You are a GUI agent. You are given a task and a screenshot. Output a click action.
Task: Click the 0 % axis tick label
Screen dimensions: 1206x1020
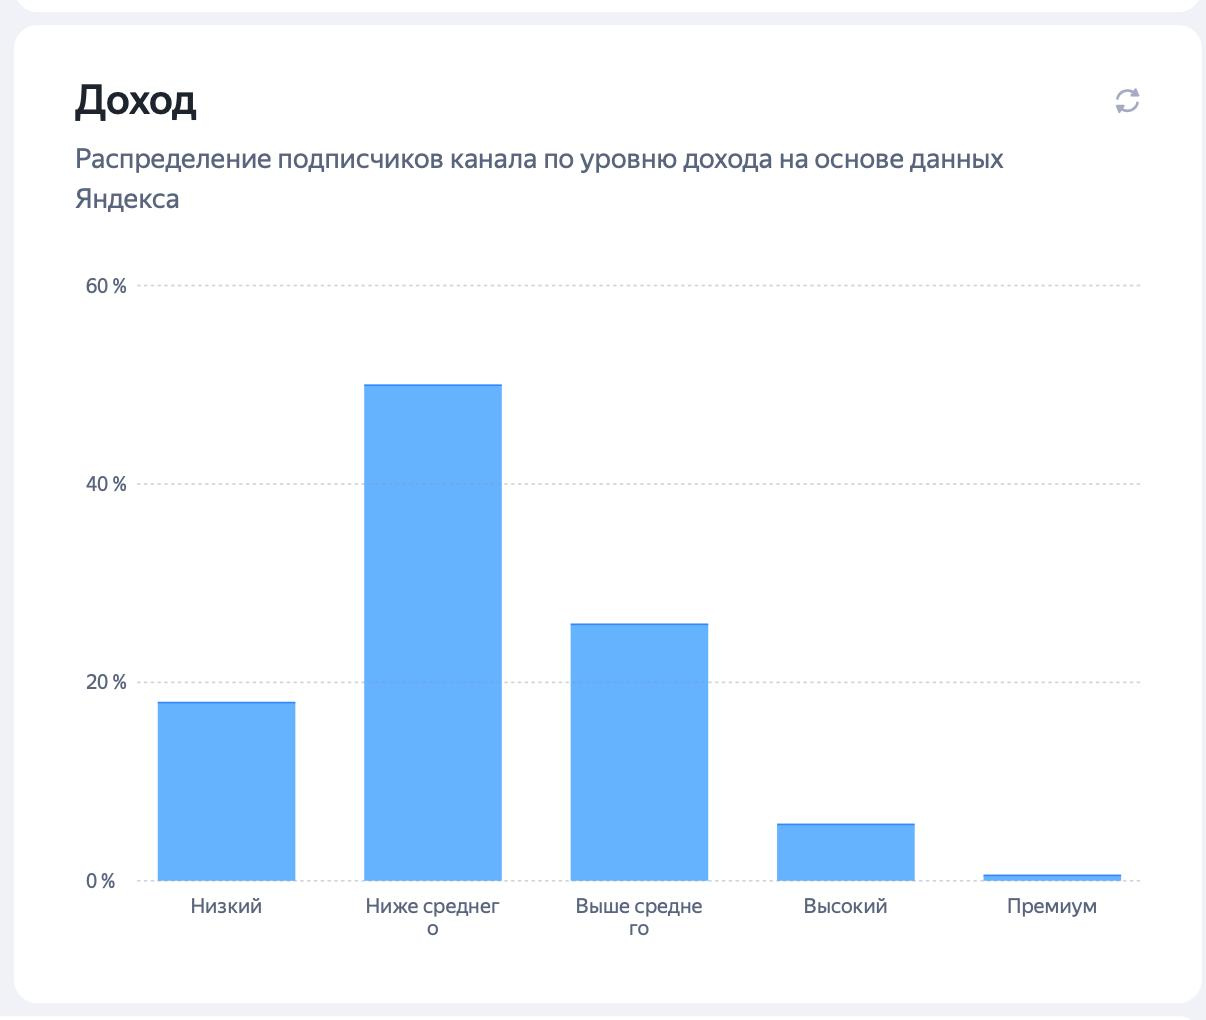click(100, 881)
